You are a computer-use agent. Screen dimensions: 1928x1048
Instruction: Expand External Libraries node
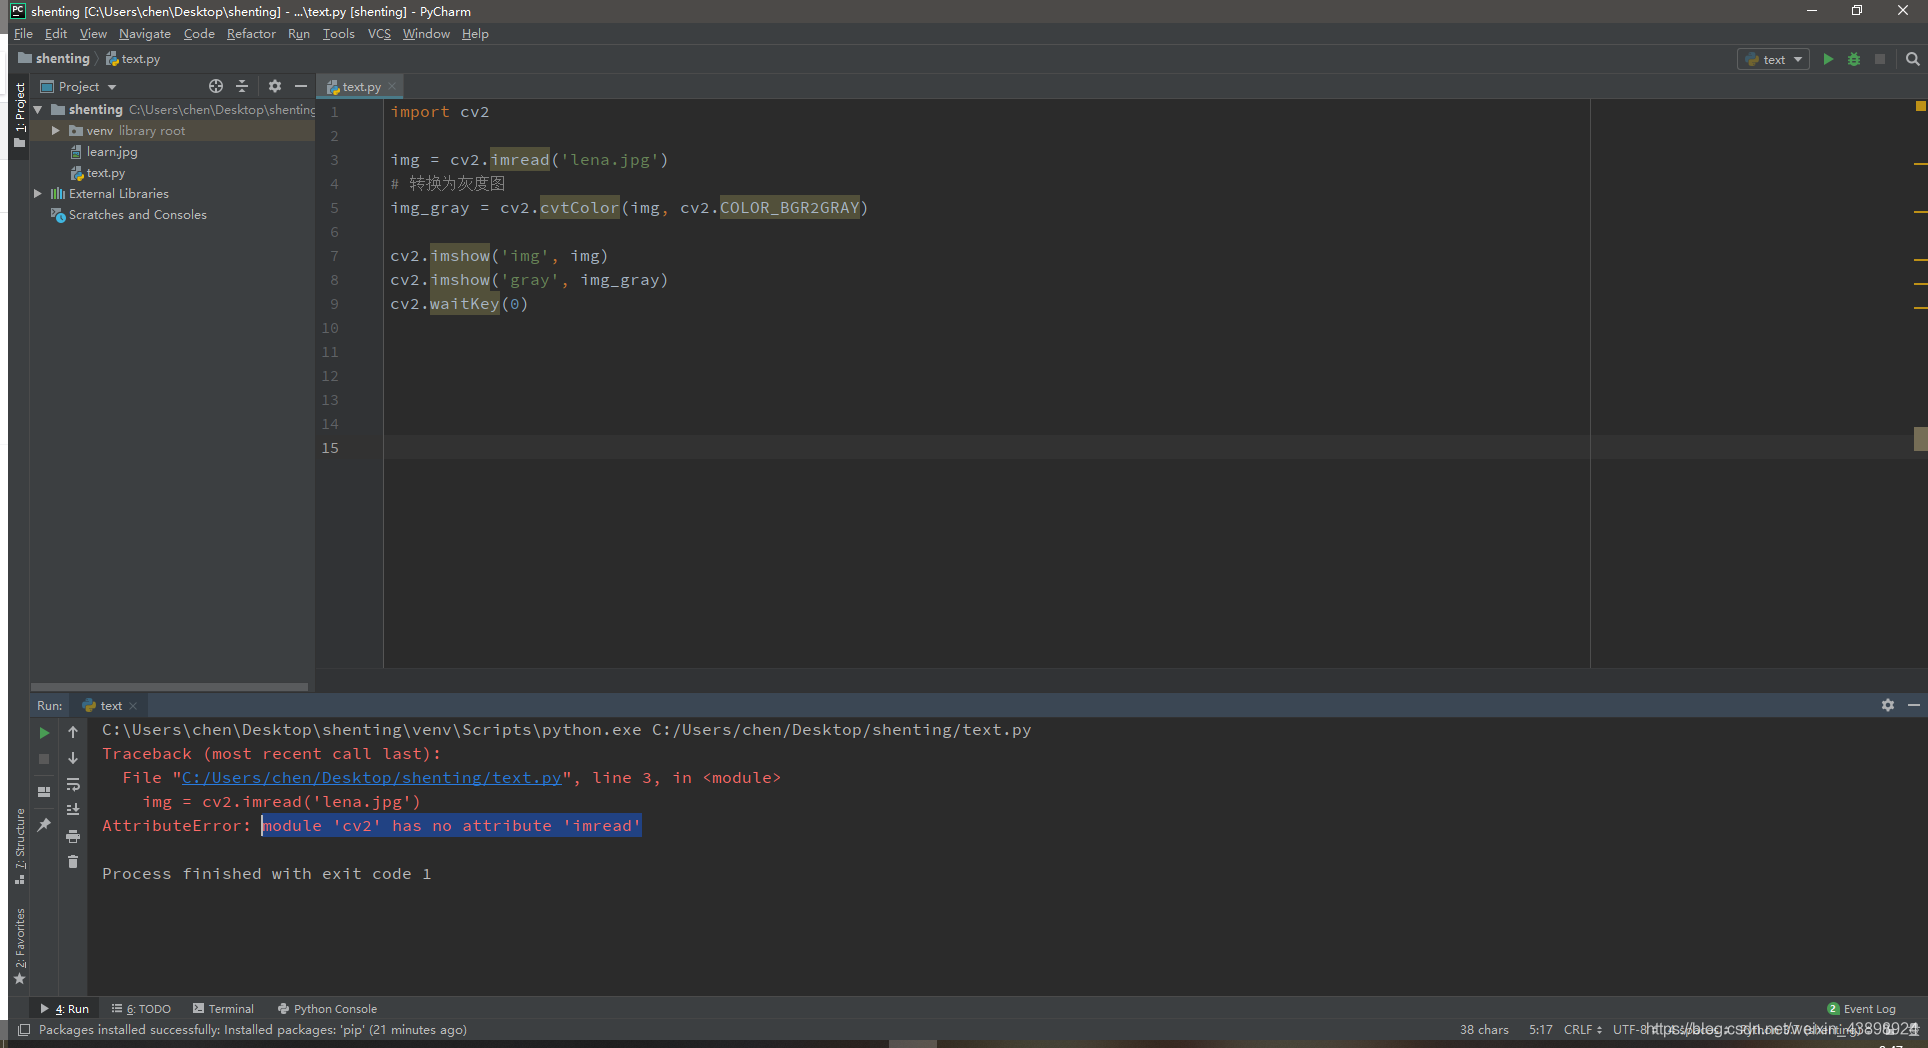(38, 194)
